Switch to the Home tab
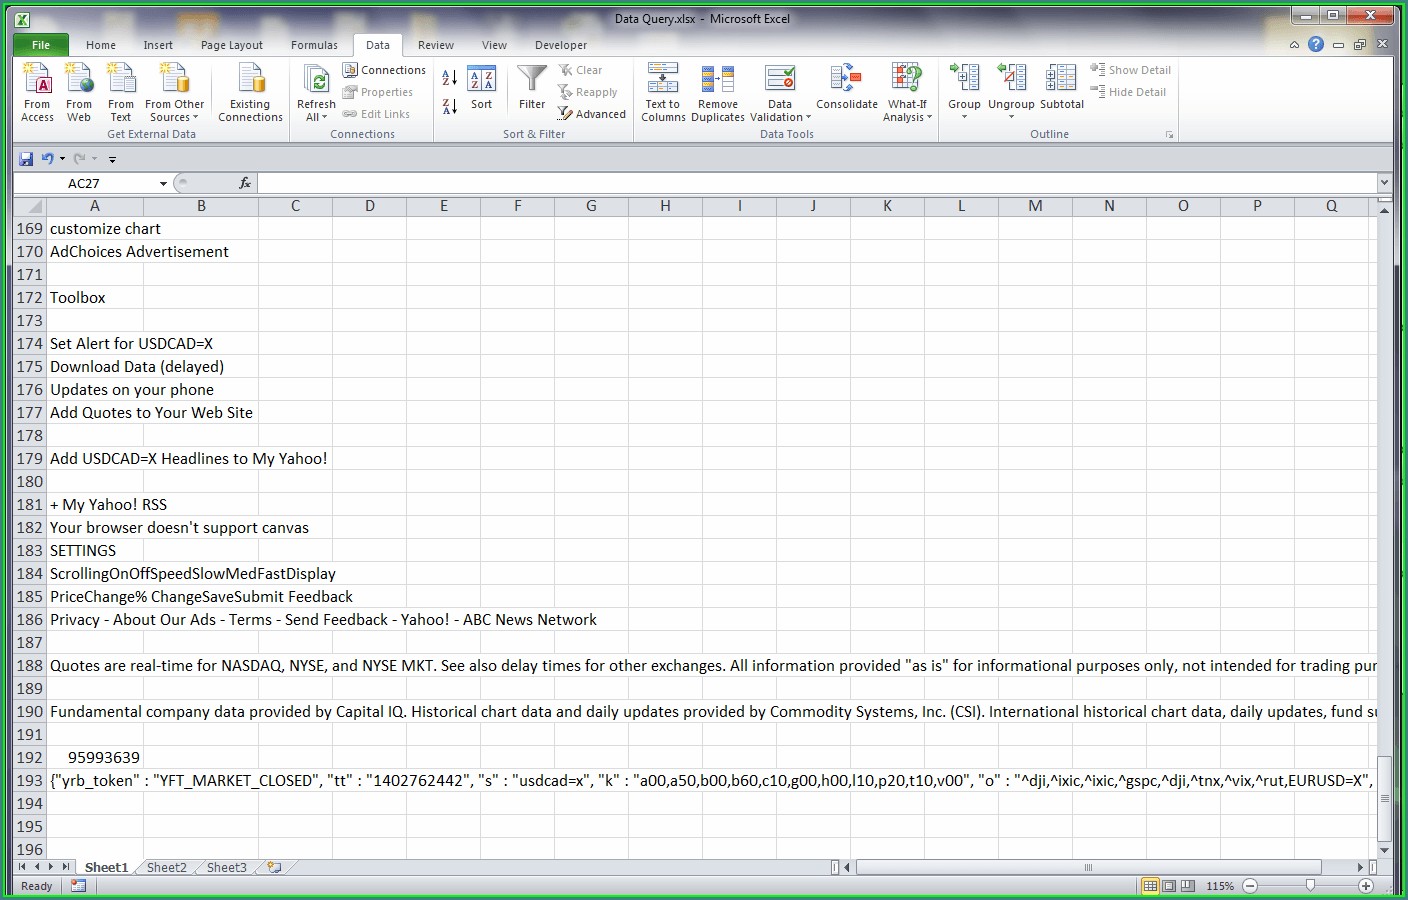The height and width of the screenshot is (900, 1408). [x=101, y=45]
